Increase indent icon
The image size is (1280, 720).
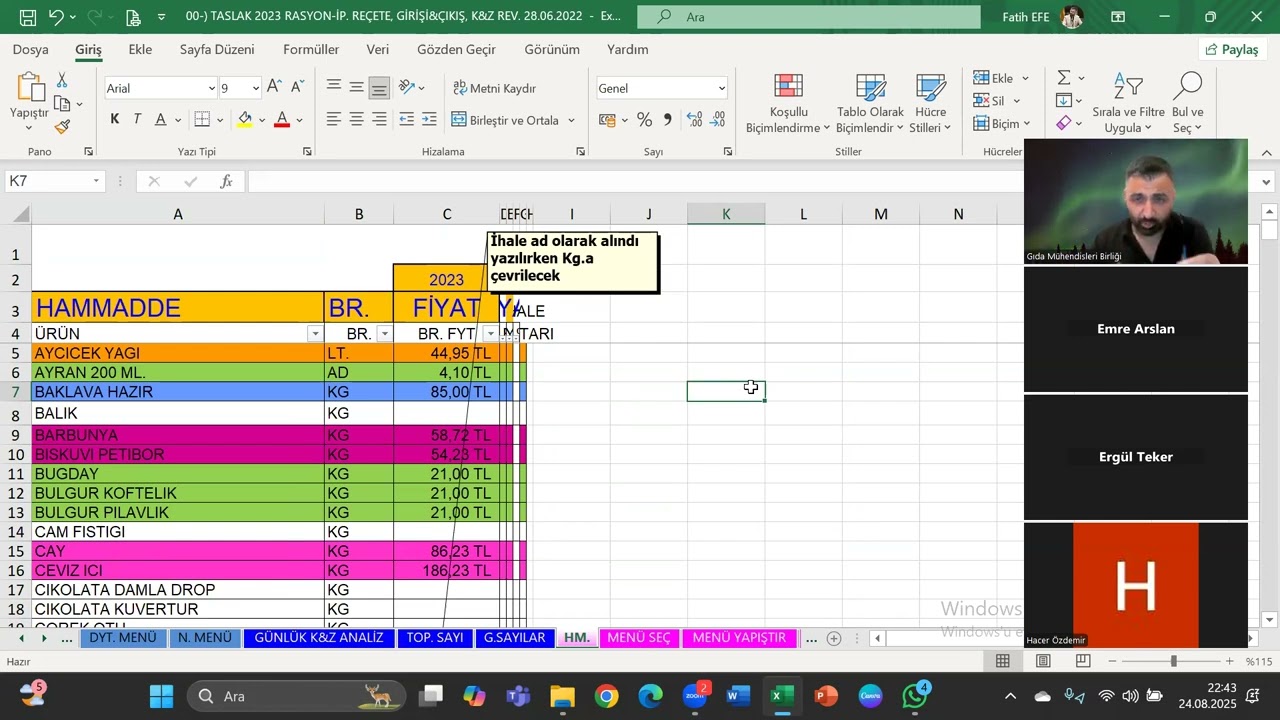point(430,120)
